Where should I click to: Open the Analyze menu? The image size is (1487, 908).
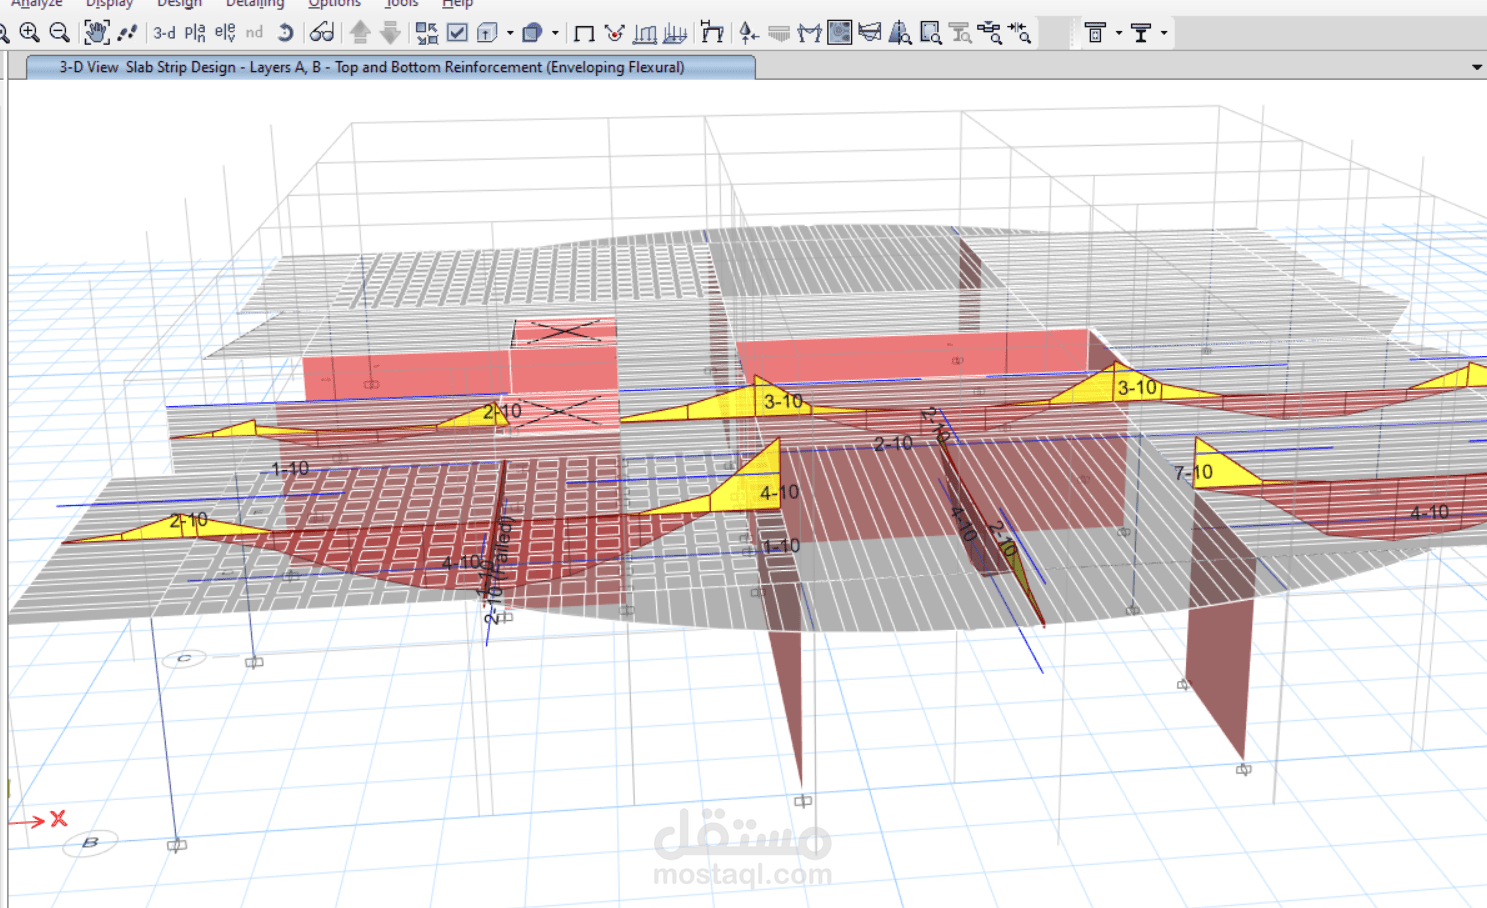pyautogui.click(x=36, y=4)
